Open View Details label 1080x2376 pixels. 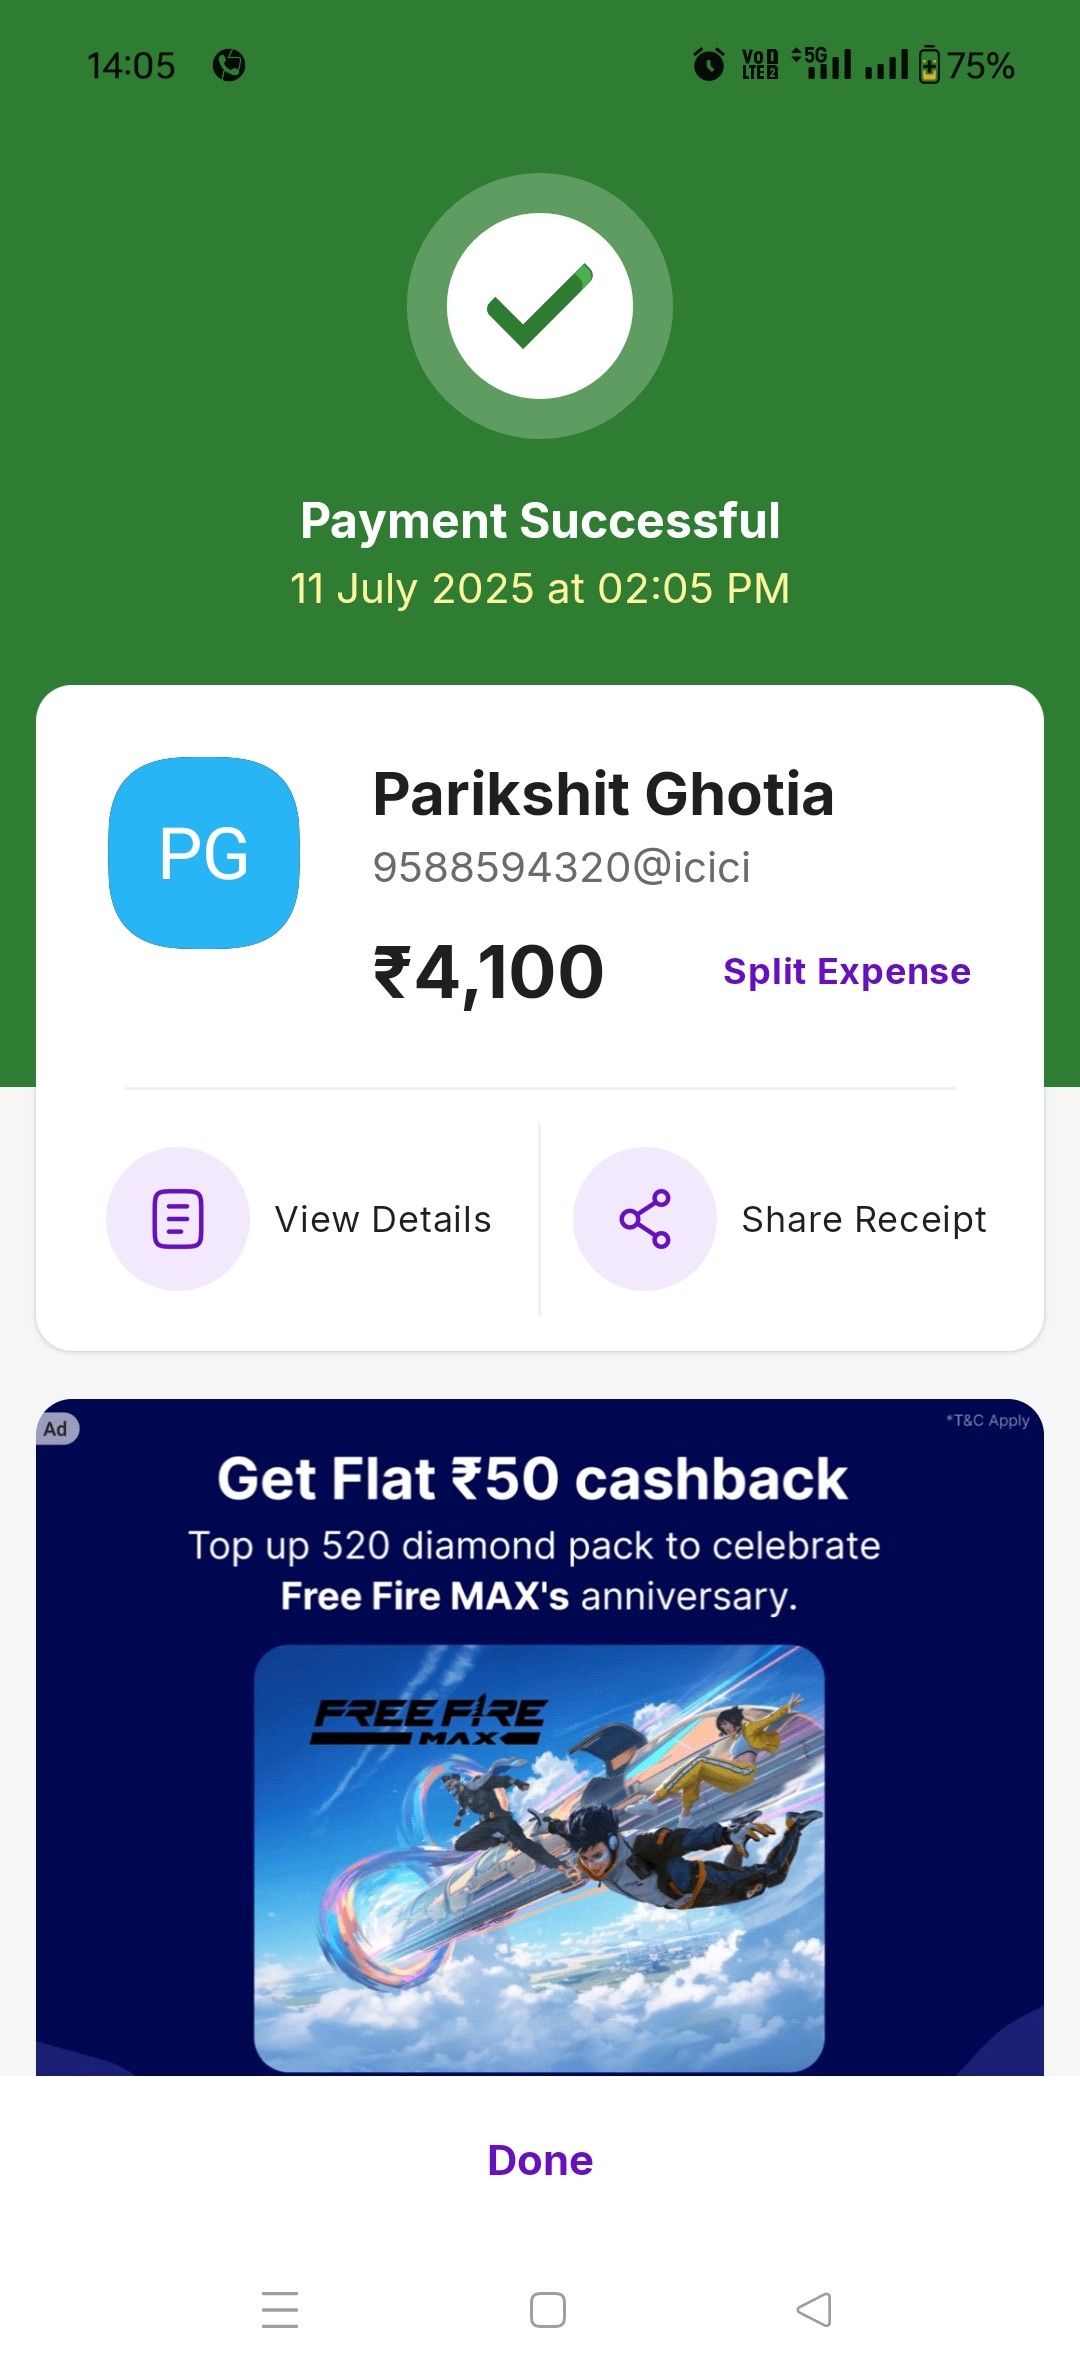[383, 1219]
